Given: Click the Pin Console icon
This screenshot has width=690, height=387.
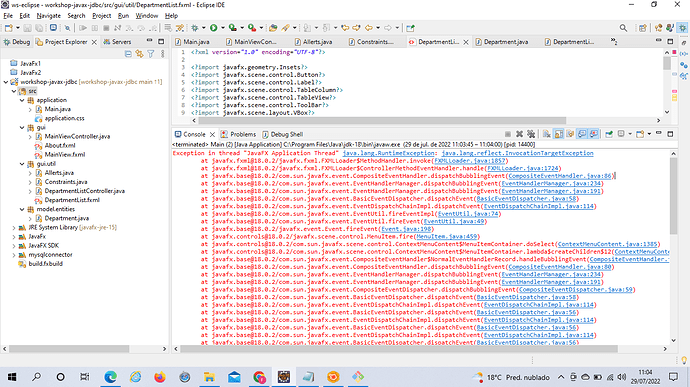Looking at the screenshot, I should (x=609, y=134).
